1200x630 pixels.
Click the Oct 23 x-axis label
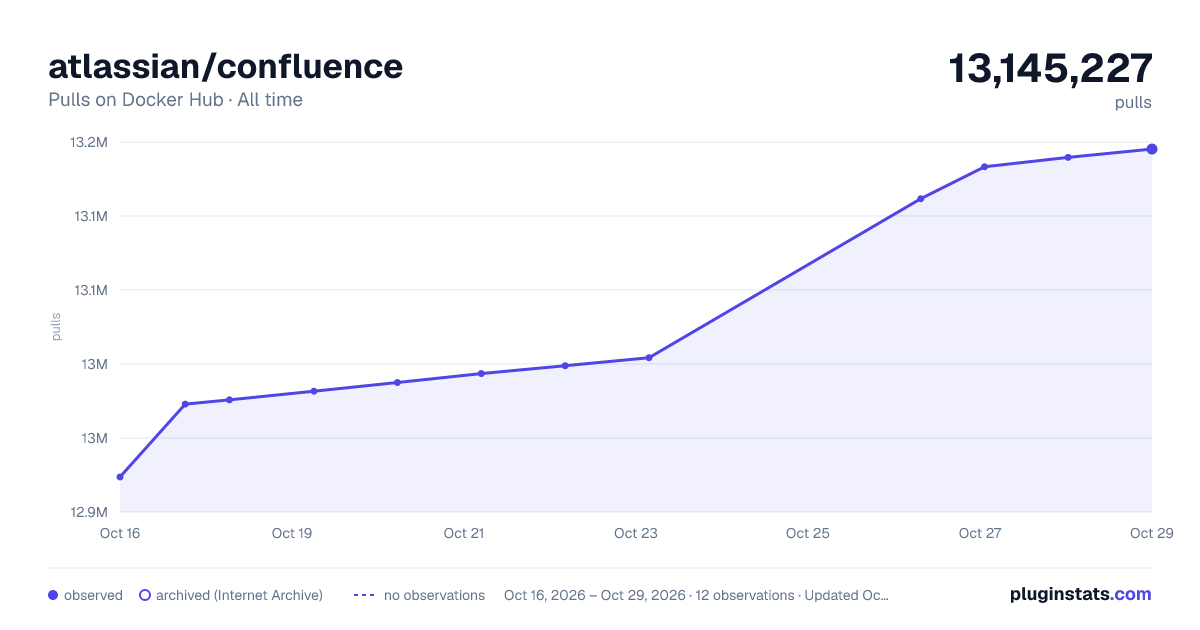point(636,533)
